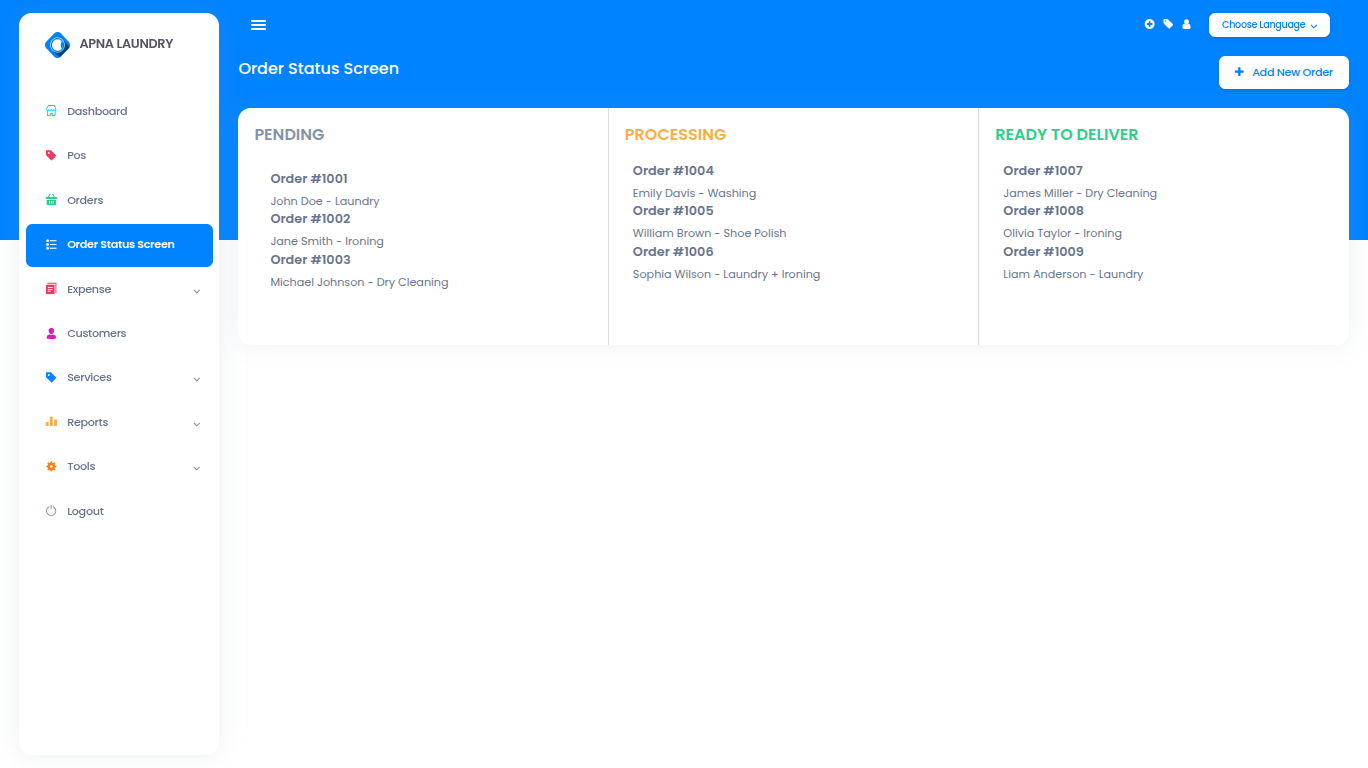The width and height of the screenshot is (1368, 768).
Task: Select Order #1005 in Processing column
Action: tap(672, 210)
